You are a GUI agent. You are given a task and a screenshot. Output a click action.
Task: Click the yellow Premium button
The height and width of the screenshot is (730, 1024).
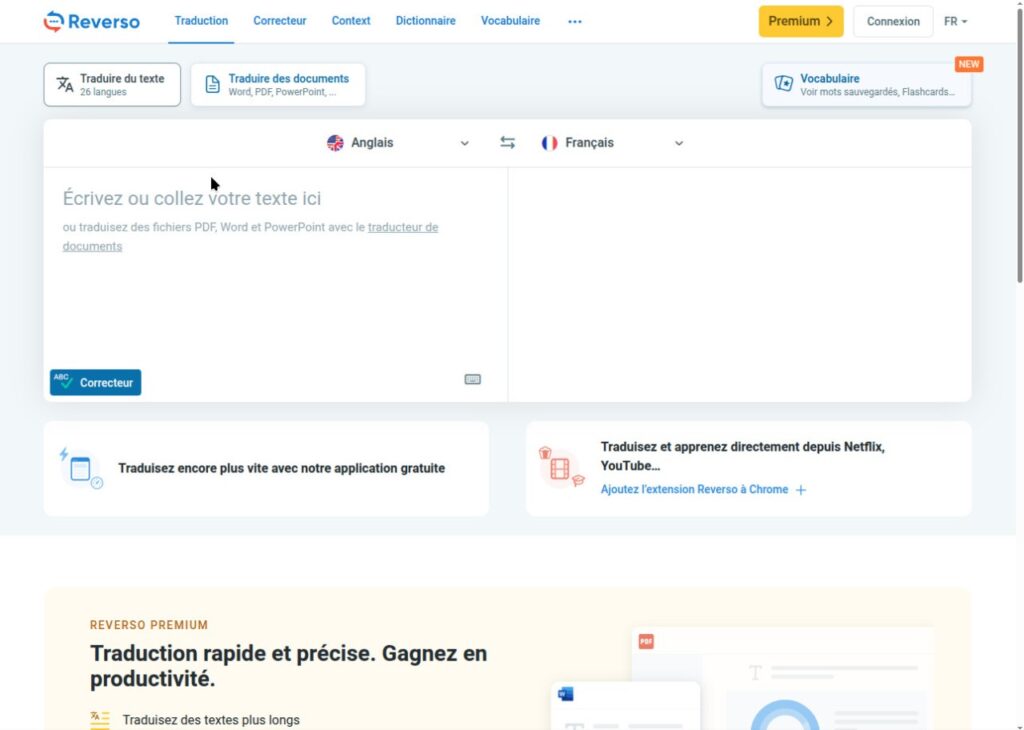(801, 22)
